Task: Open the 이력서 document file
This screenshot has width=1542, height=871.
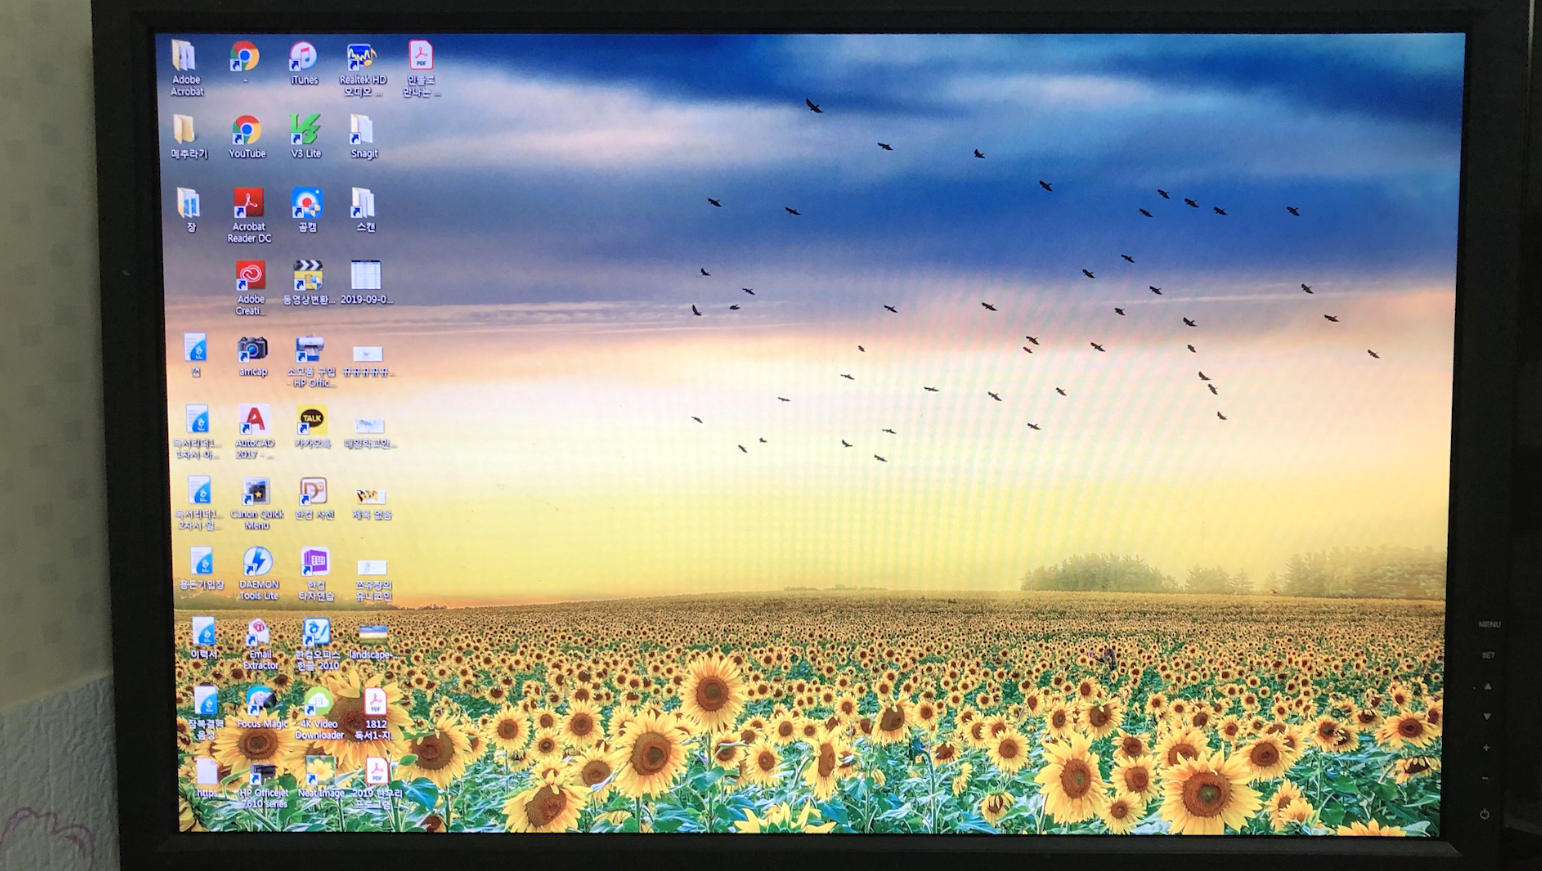Action: tap(204, 638)
